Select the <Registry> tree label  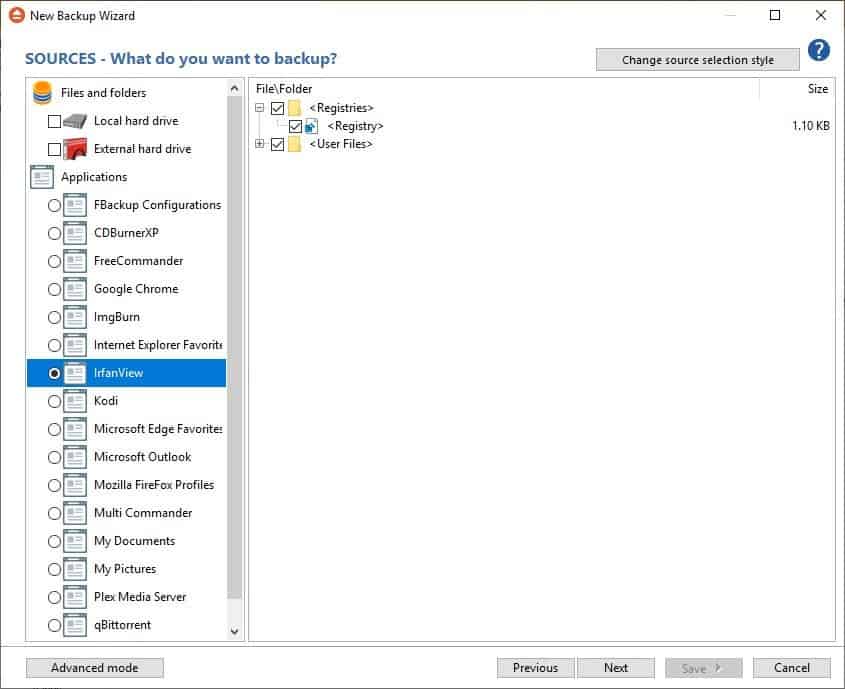pyautogui.click(x=355, y=126)
